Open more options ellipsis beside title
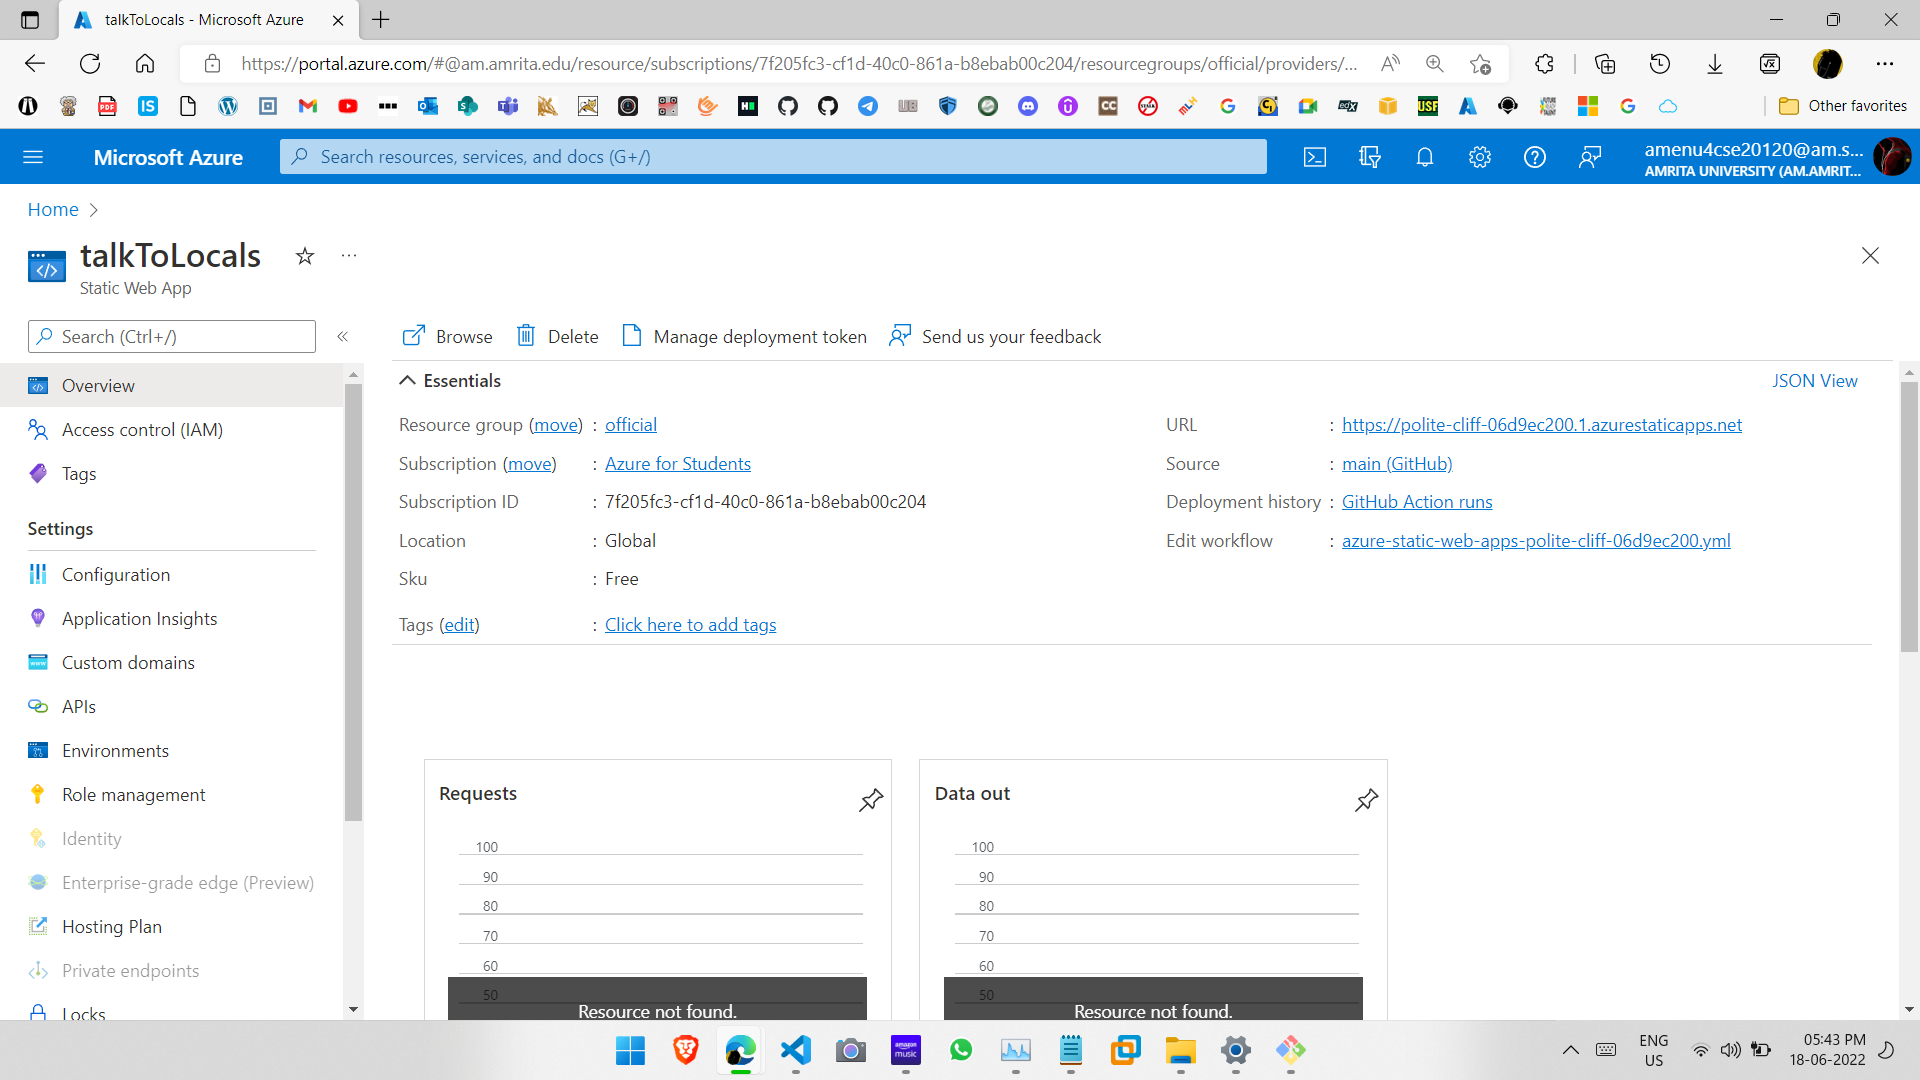The height and width of the screenshot is (1080, 1920). [x=349, y=256]
